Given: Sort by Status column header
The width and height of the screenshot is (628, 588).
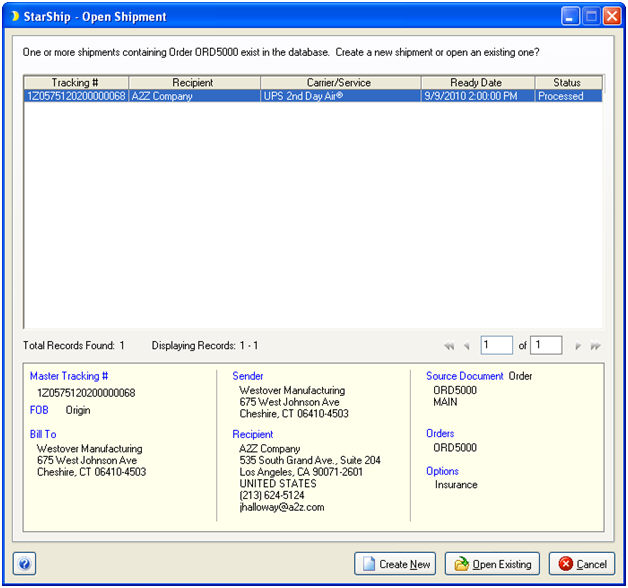Looking at the screenshot, I should click(568, 83).
